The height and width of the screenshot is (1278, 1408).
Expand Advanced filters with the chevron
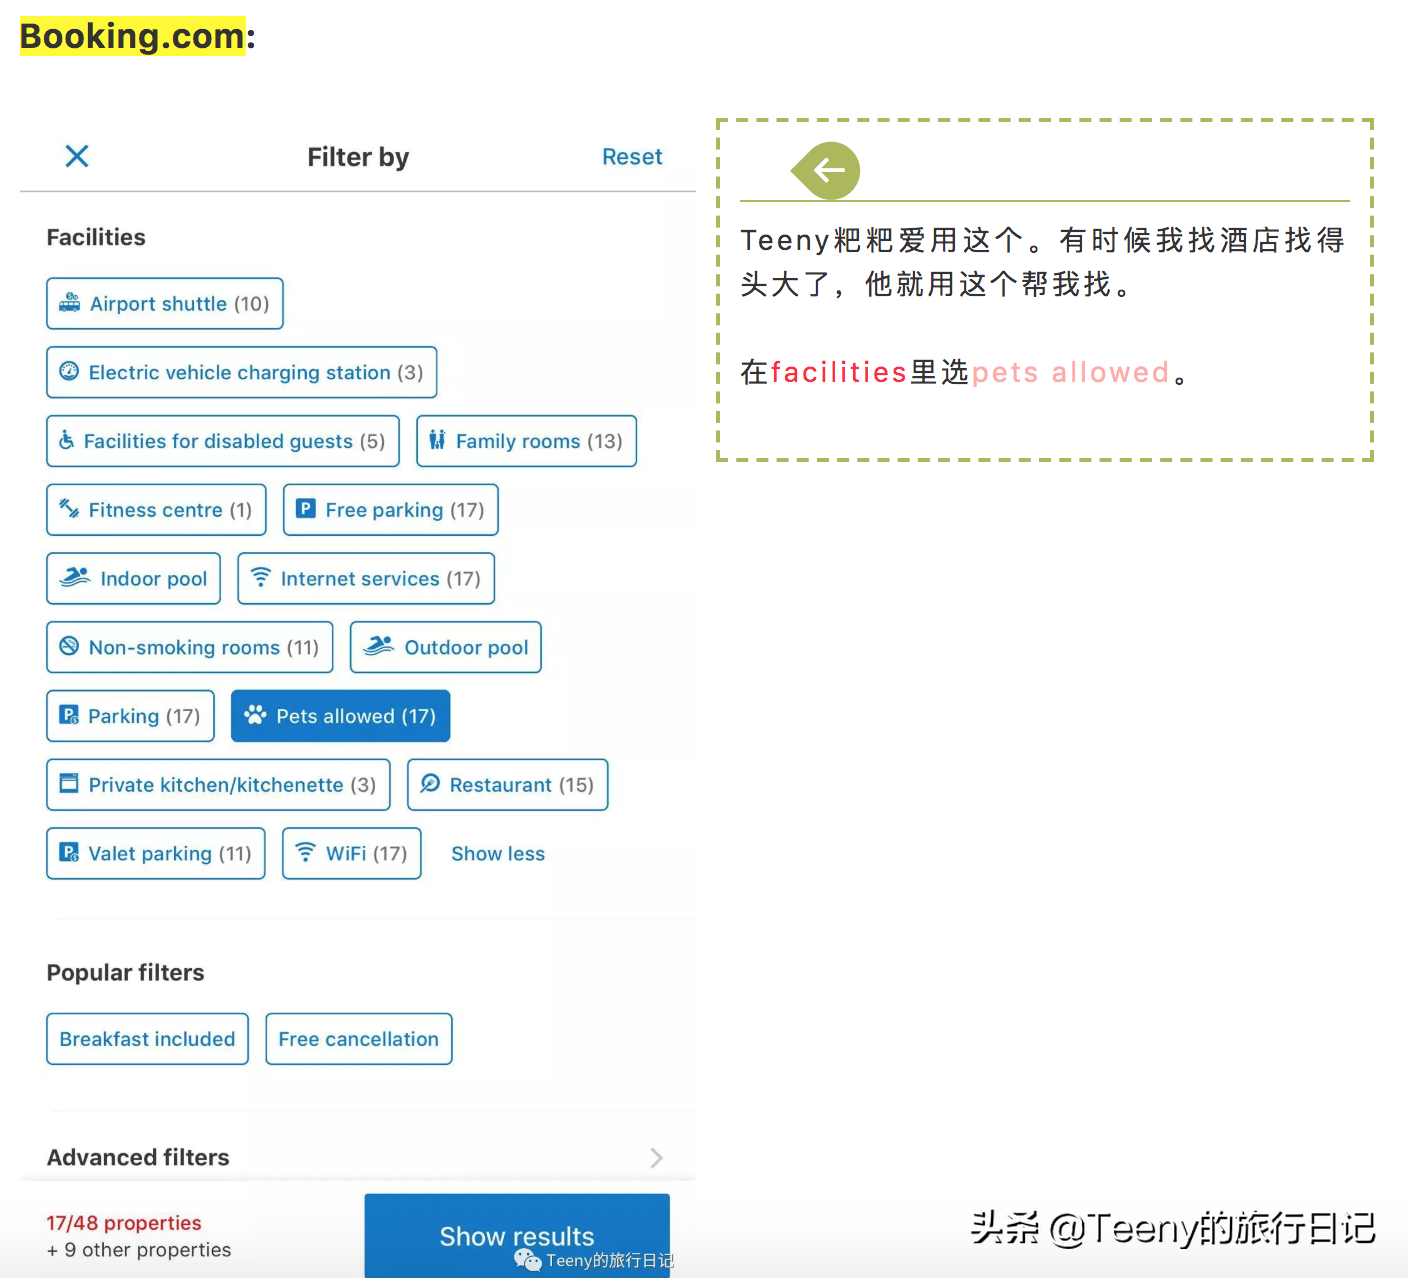click(x=656, y=1158)
